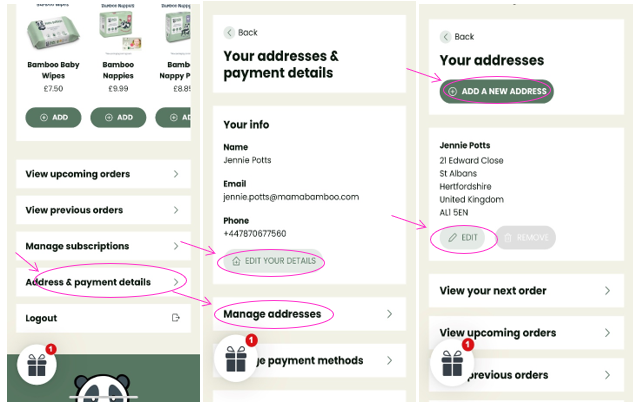Click the Back arrow on Your addresses page
This screenshot has height=409, width=637.
pos(447,36)
